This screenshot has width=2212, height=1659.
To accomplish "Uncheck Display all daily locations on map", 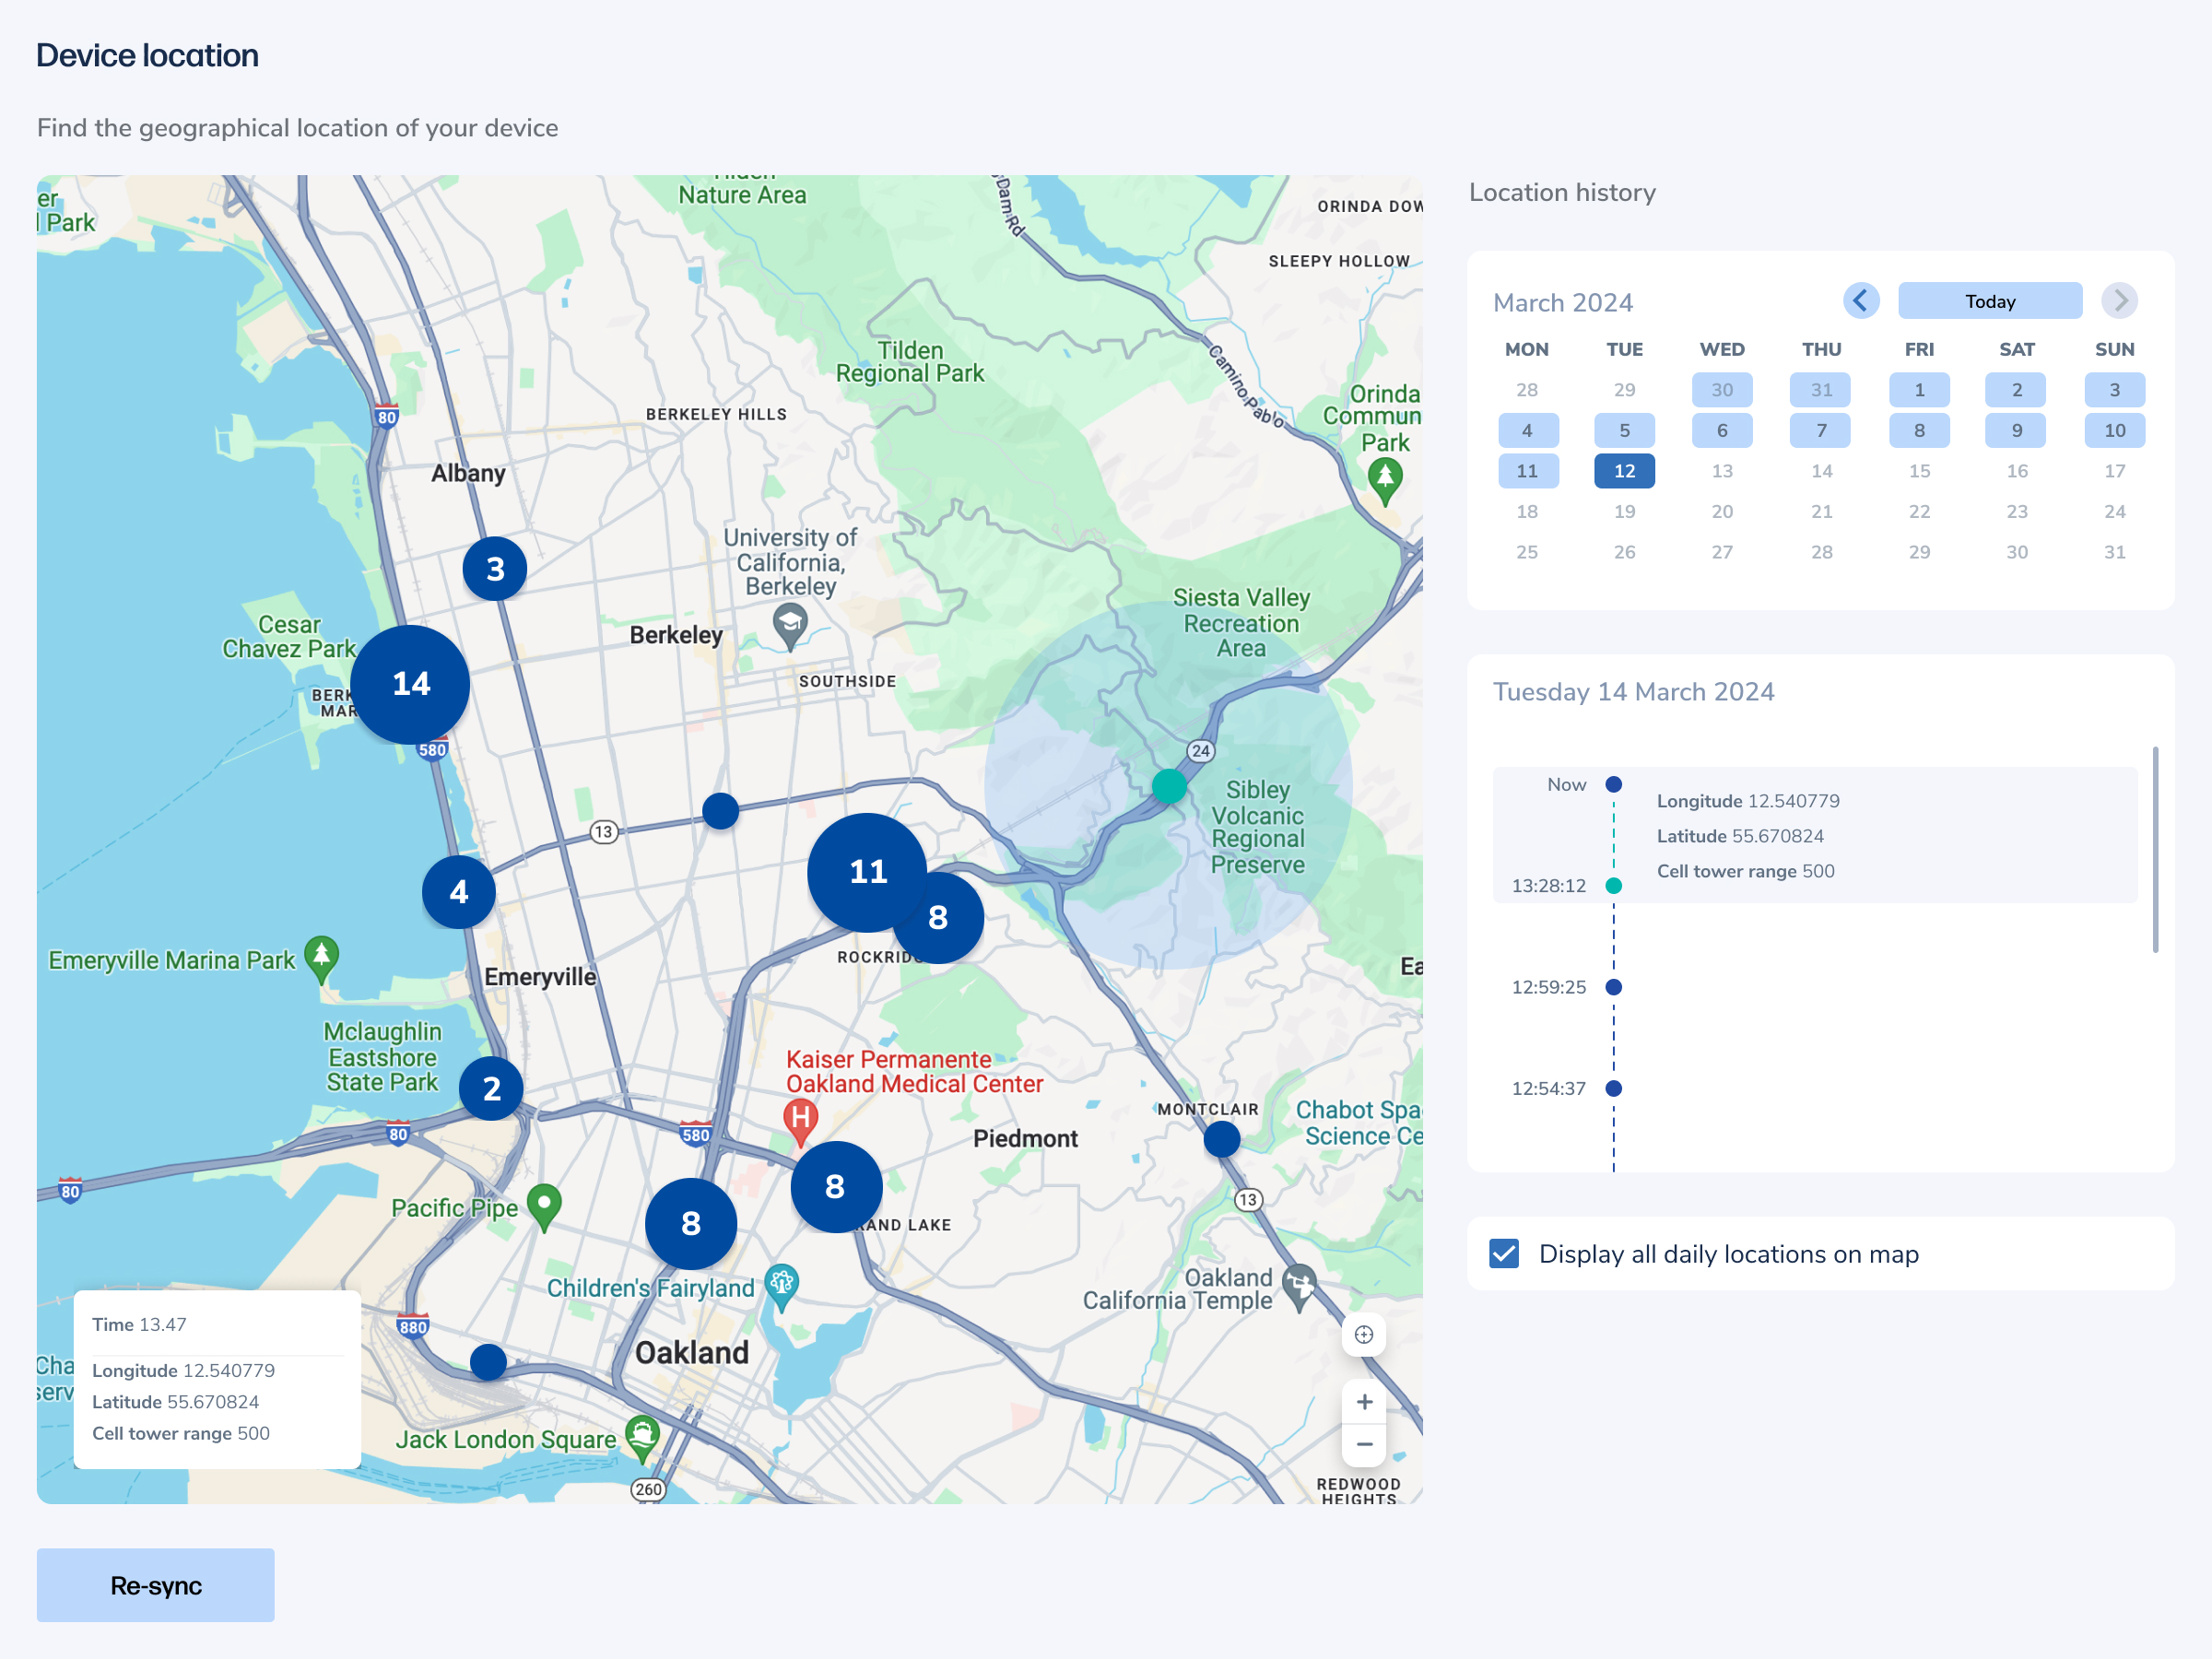I will [1504, 1254].
